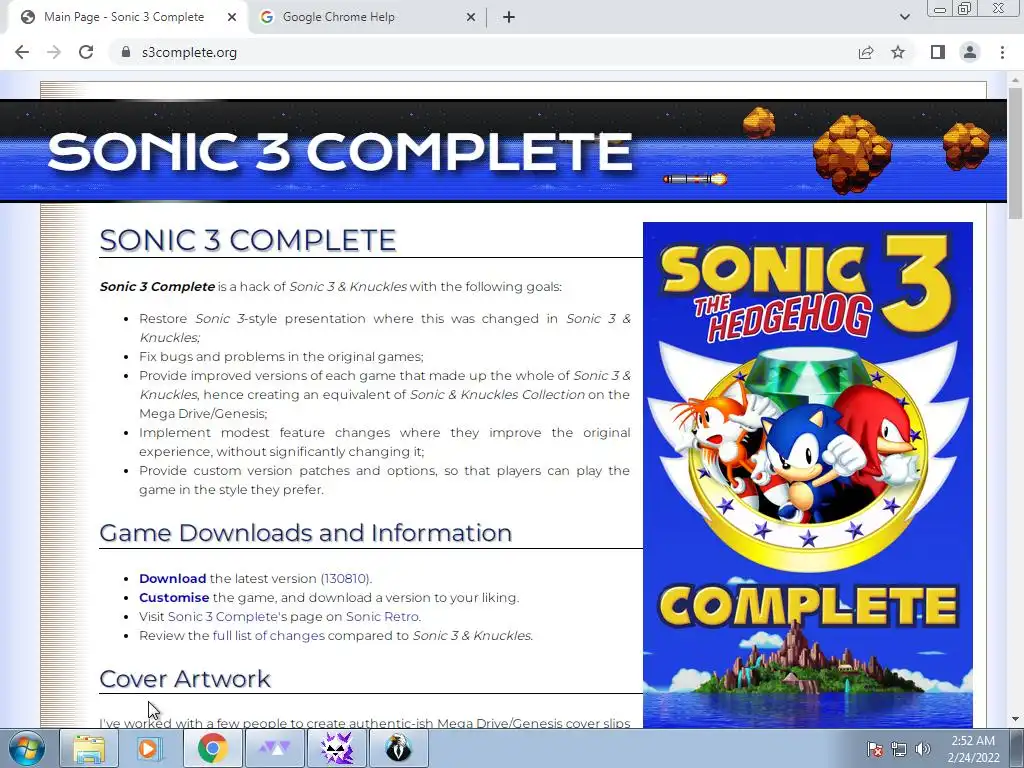The height and width of the screenshot is (768, 1024).
Task: View site security lock icon
Action: click(126, 52)
